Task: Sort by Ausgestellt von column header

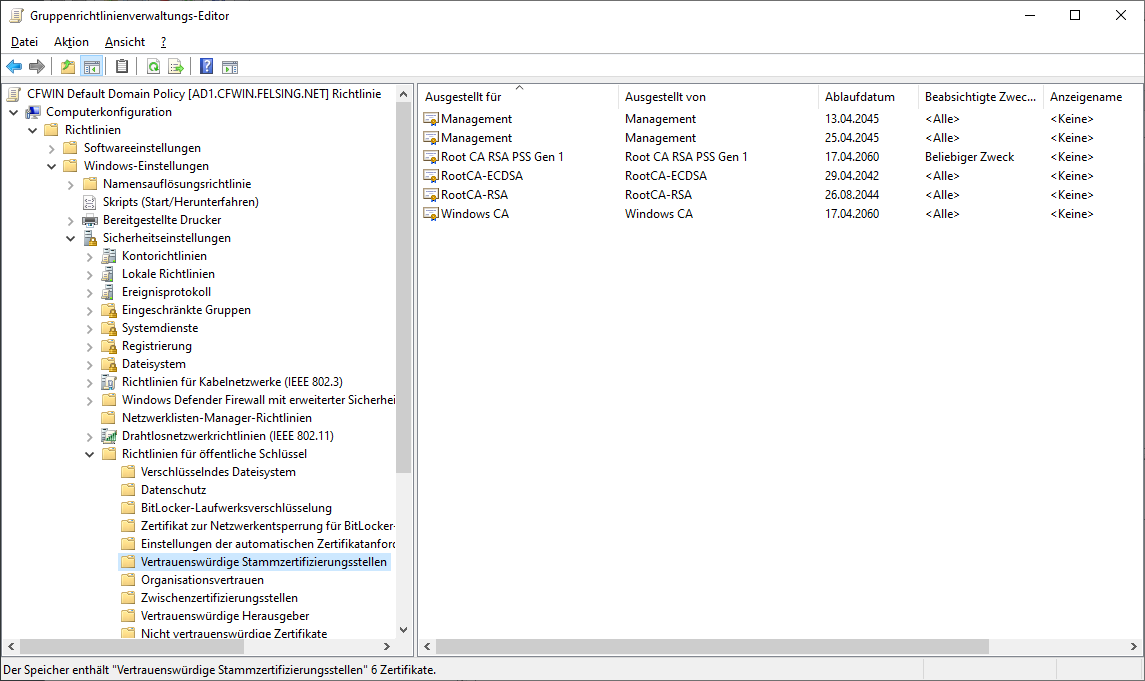Action: tap(665, 97)
